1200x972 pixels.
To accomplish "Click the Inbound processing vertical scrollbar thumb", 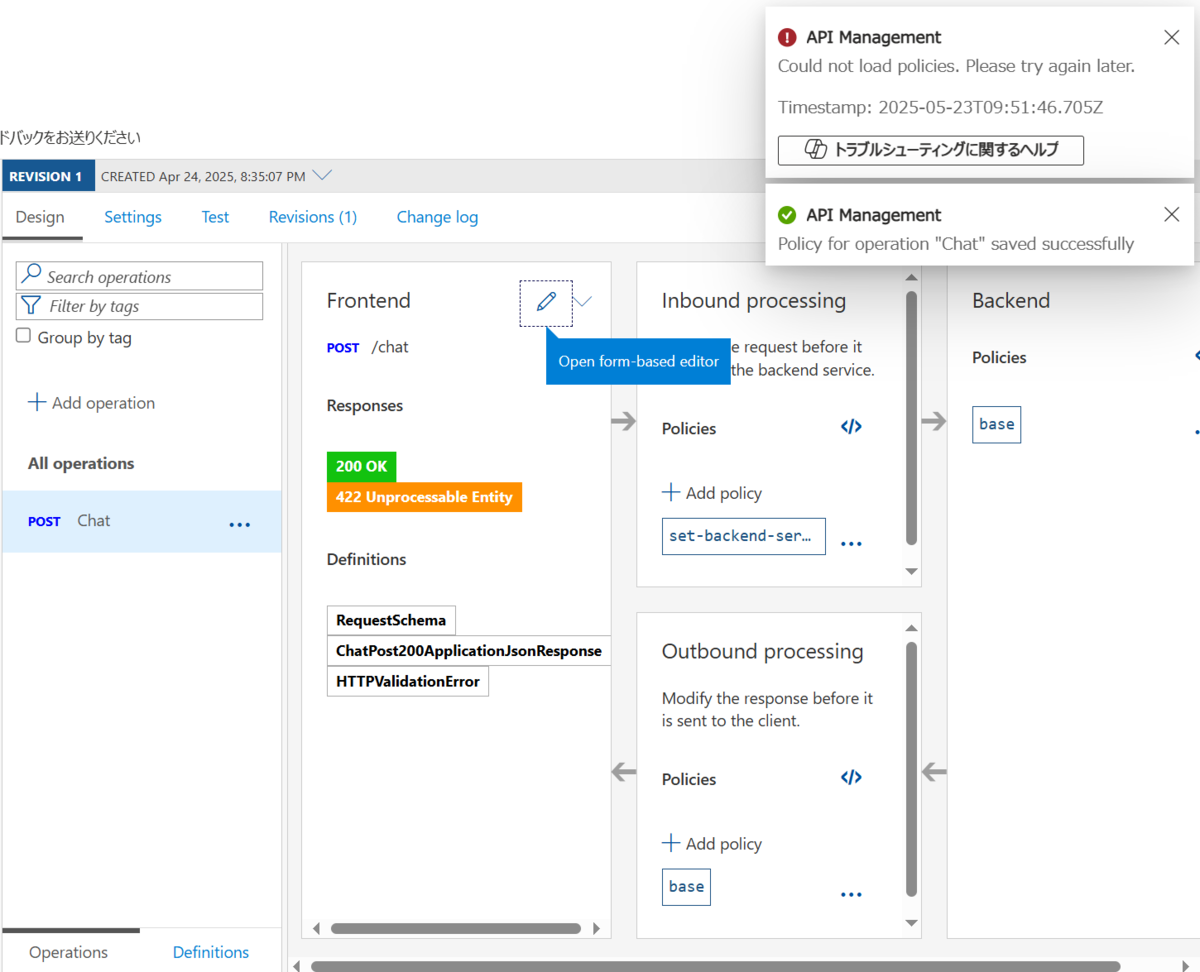I will click(x=911, y=418).
